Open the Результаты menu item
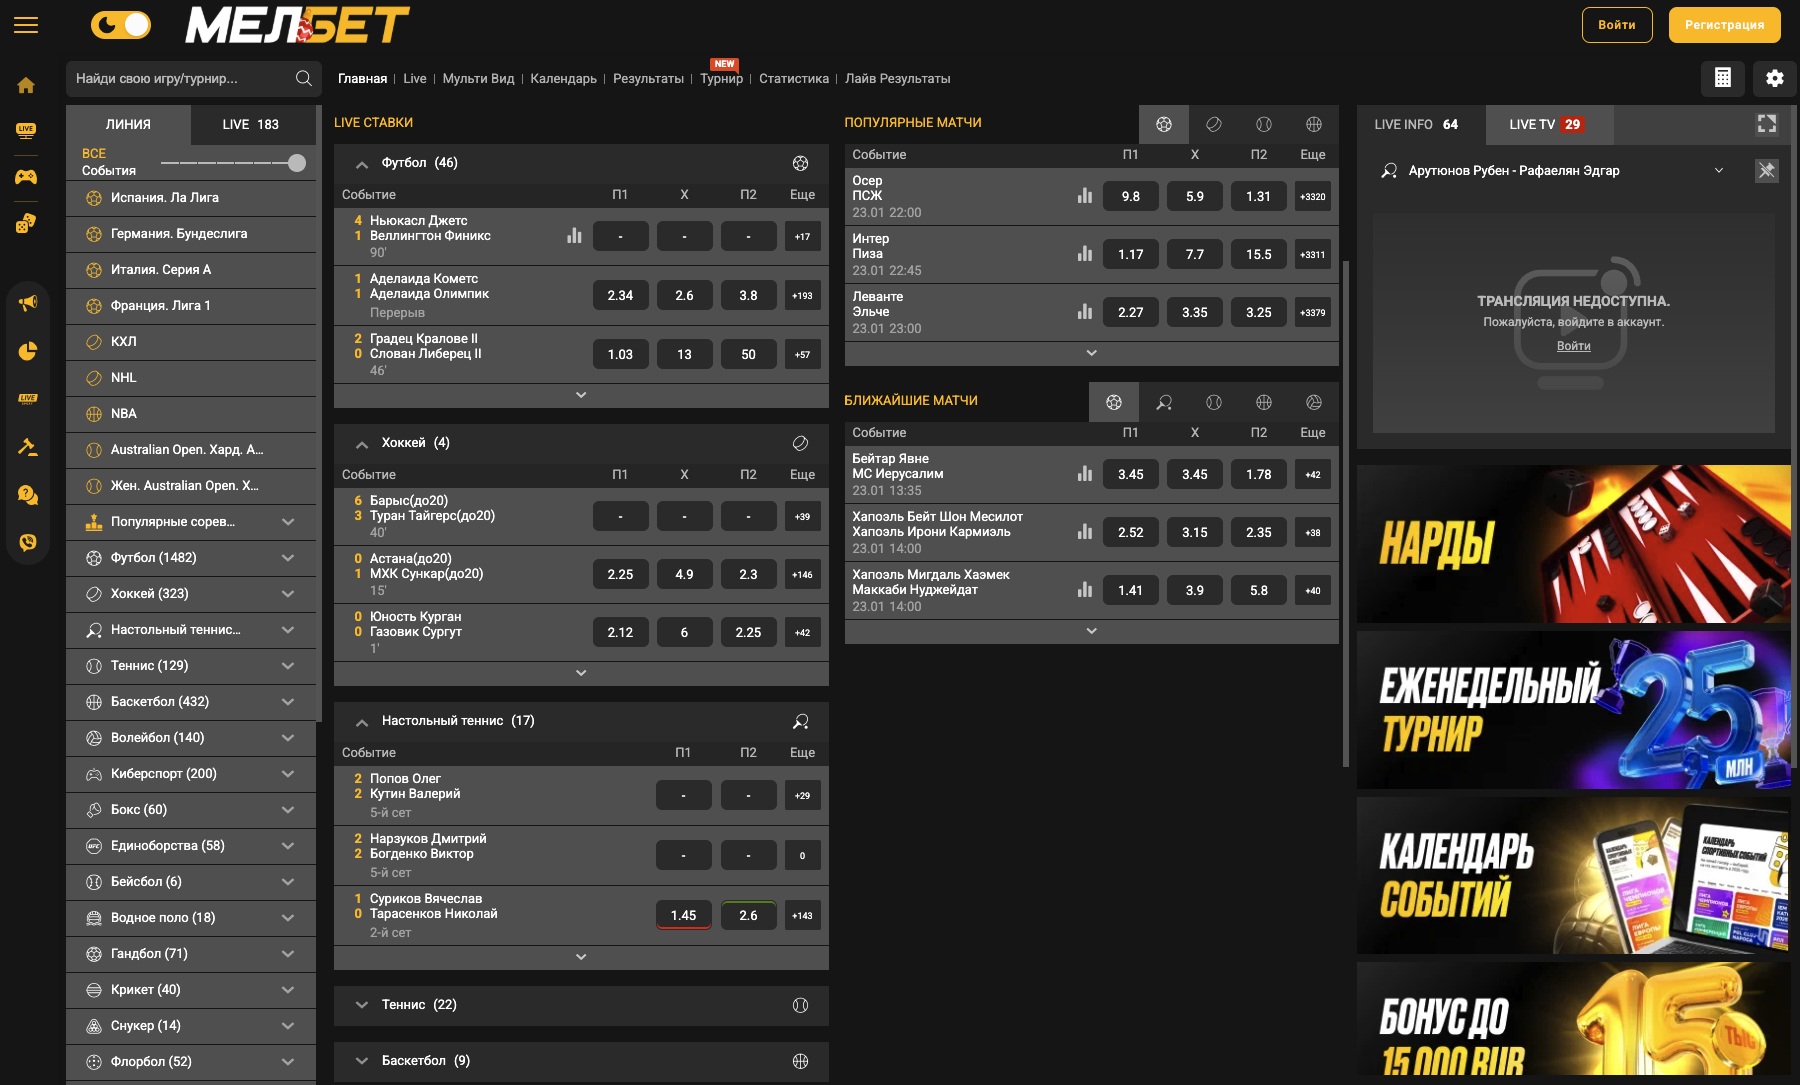 (648, 78)
